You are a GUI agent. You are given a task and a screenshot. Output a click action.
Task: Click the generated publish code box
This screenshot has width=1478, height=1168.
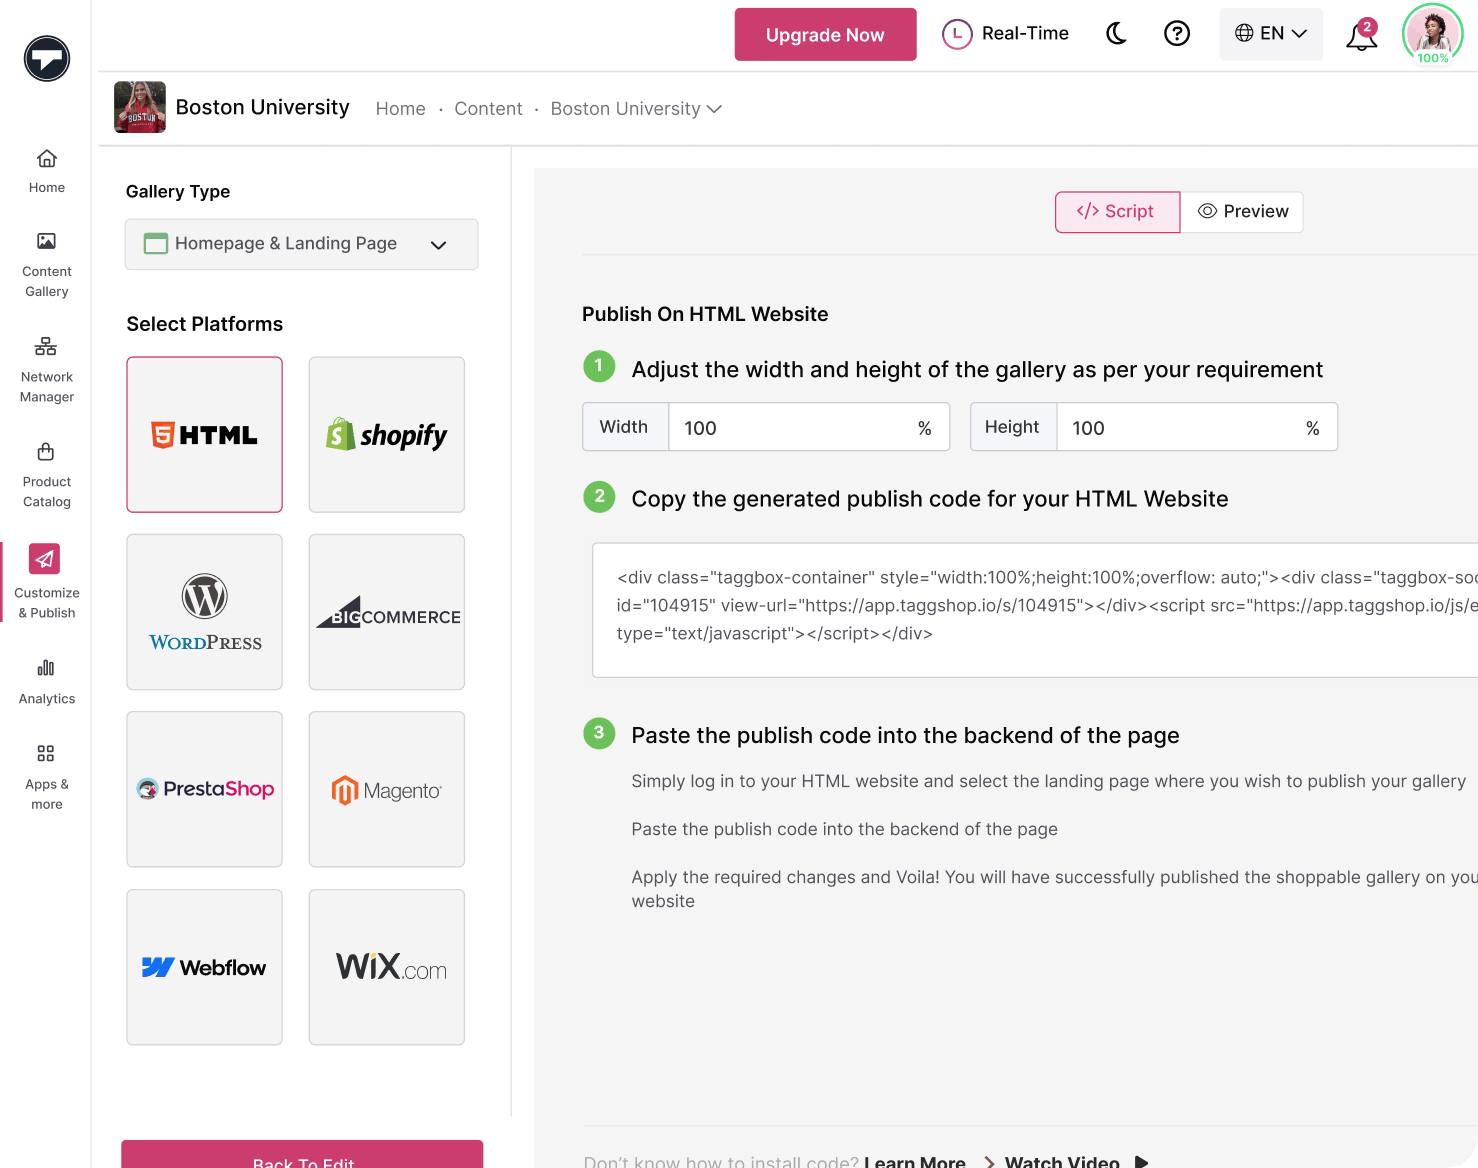coord(1035,610)
